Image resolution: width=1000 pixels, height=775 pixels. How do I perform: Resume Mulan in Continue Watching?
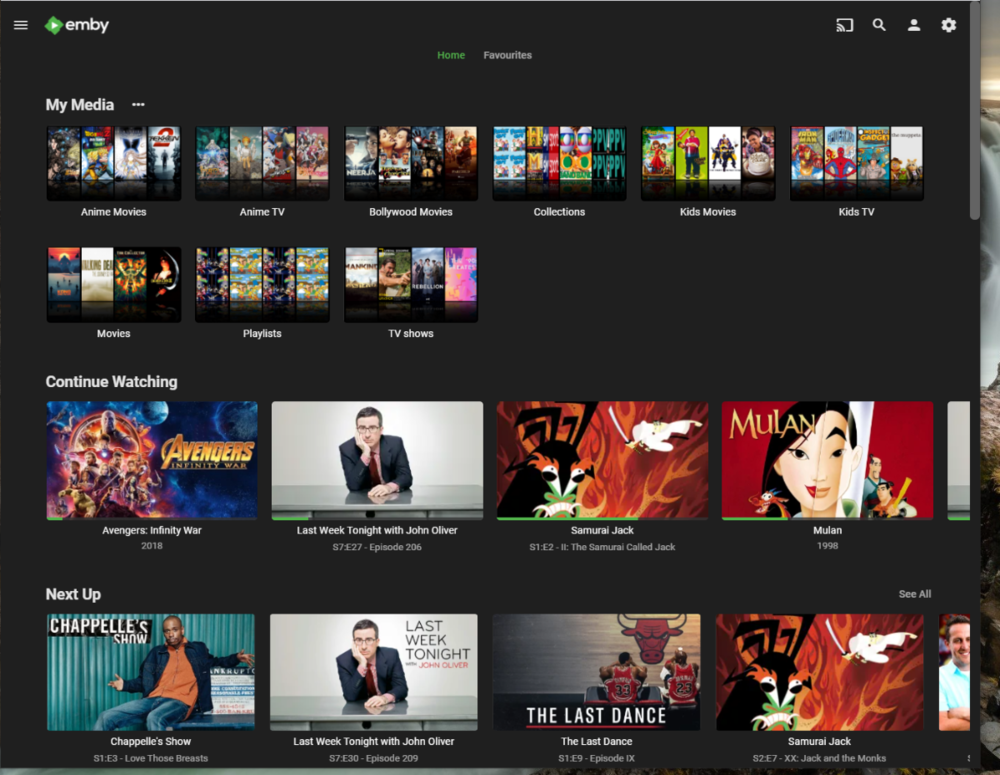[x=827, y=460]
